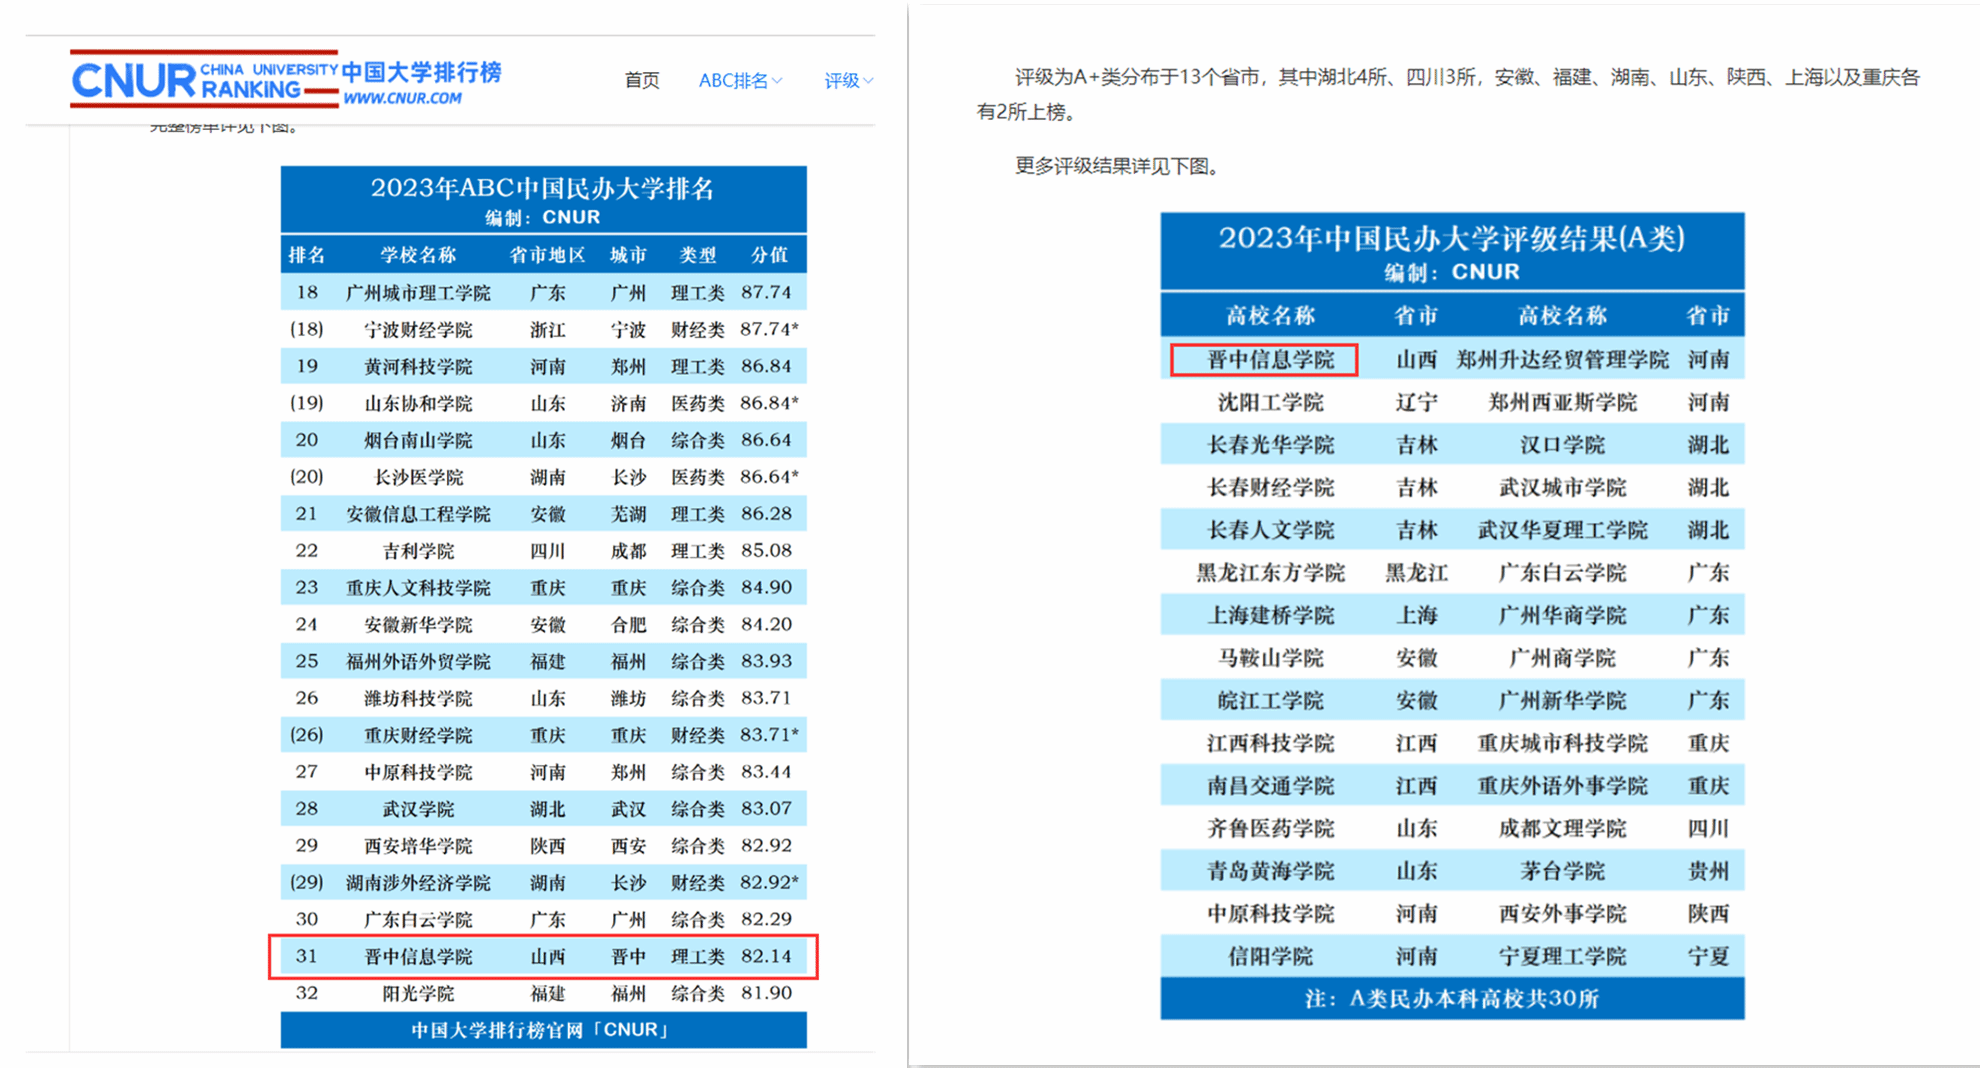This screenshot has width=1980, height=1068.
Task: Select the highlighted rank 31 晋中信息学院 row
Action: (x=543, y=956)
